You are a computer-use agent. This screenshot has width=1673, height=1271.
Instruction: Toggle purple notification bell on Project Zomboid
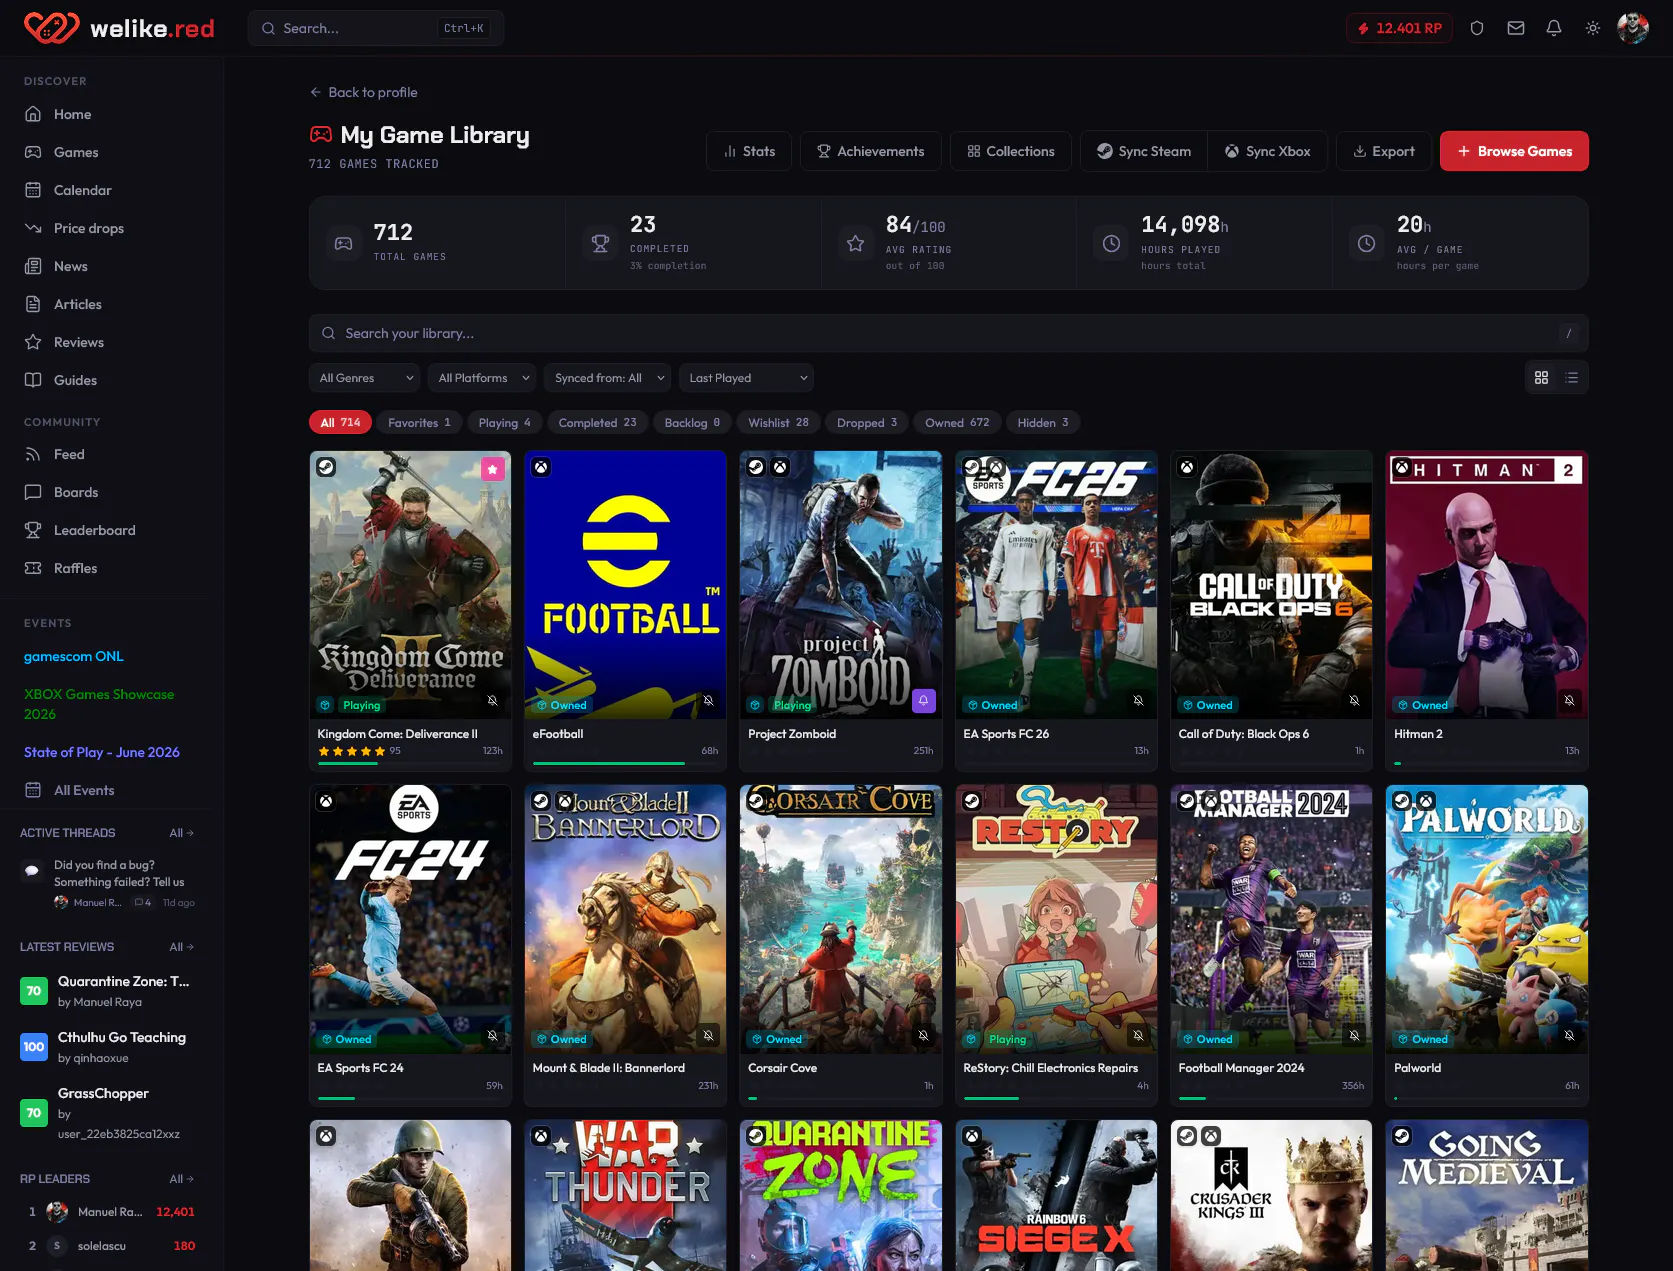point(924,700)
